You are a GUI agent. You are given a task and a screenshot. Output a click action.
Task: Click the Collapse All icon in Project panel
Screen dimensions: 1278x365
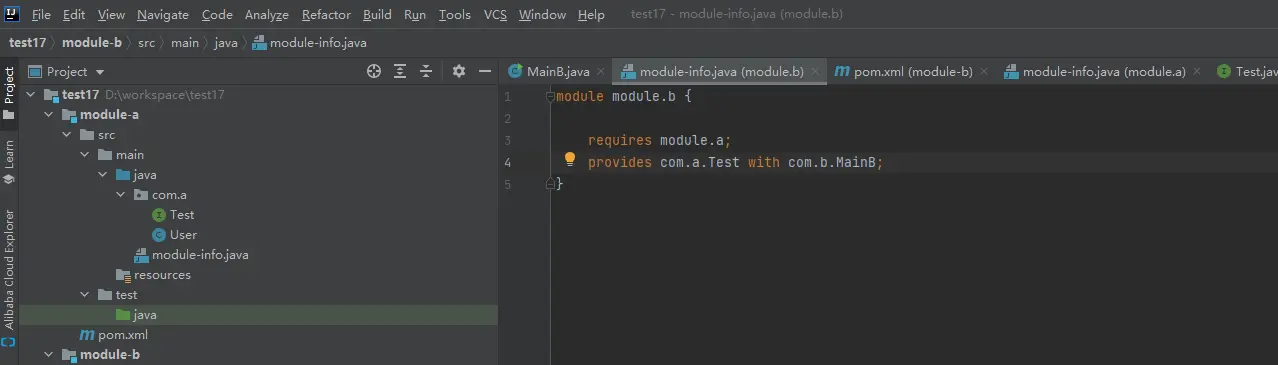point(426,71)
